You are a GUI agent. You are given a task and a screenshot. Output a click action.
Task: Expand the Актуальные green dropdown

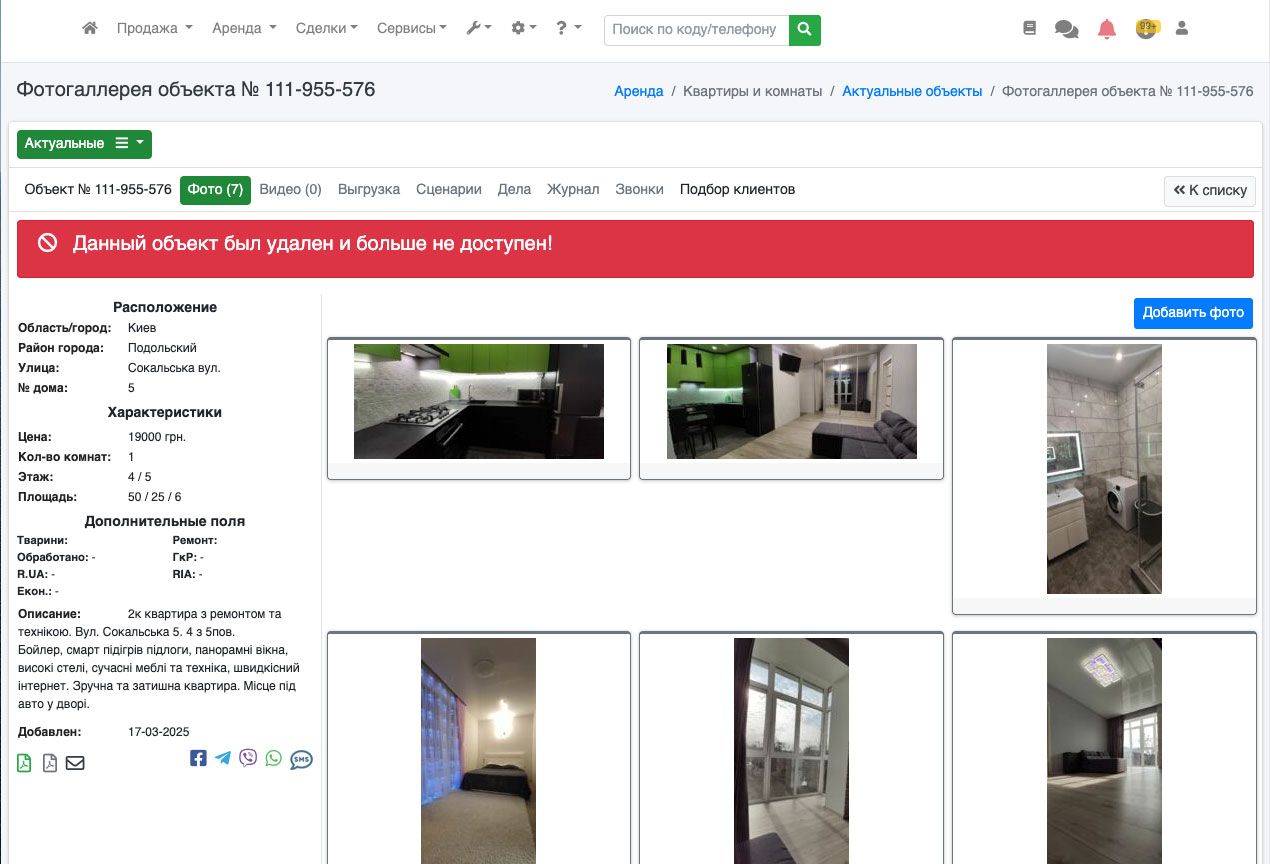pyautogui.click(x=84, y=144)
